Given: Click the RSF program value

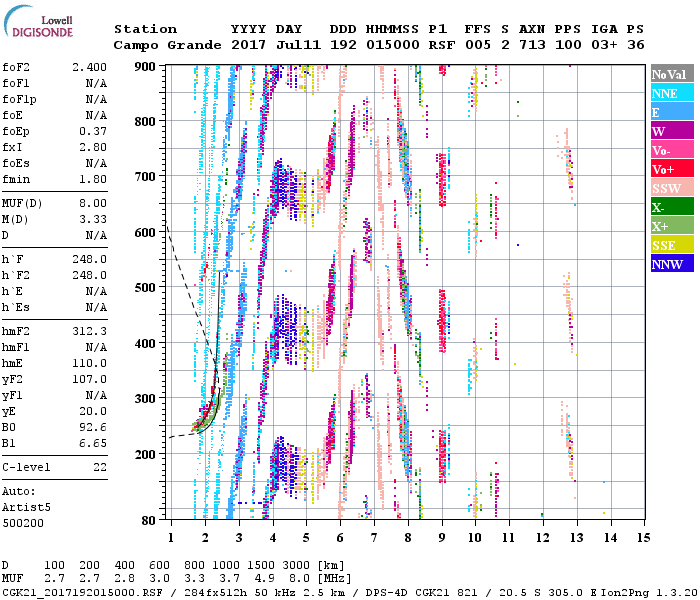Looking at the screenshot, I should coord(442,45).
